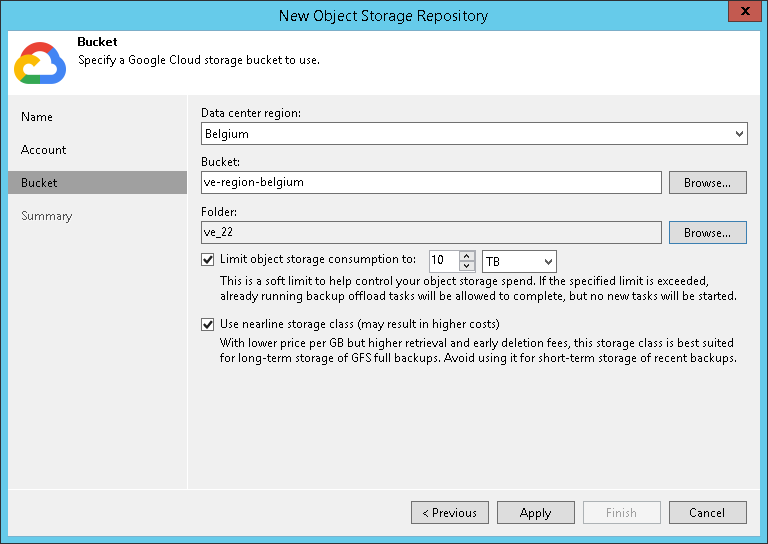Increase storage limit with up arrow
Viewport: 768px width, 544px height.
(467, 256)
